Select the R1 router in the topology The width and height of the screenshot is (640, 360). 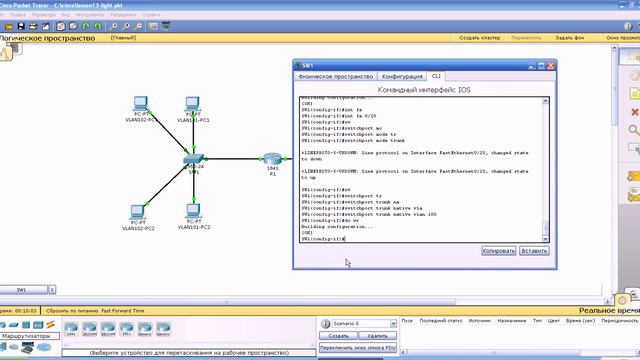coord(273,159)
